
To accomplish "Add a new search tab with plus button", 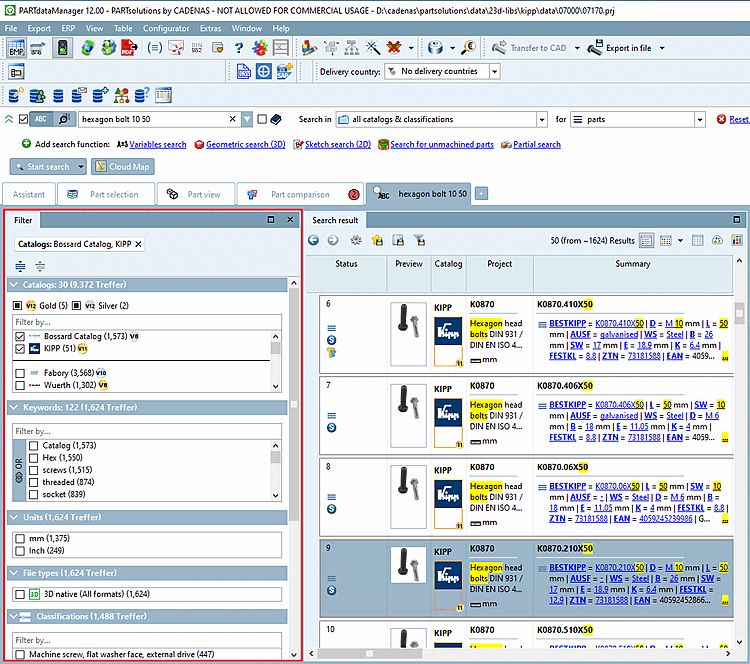I will [481, 194].
